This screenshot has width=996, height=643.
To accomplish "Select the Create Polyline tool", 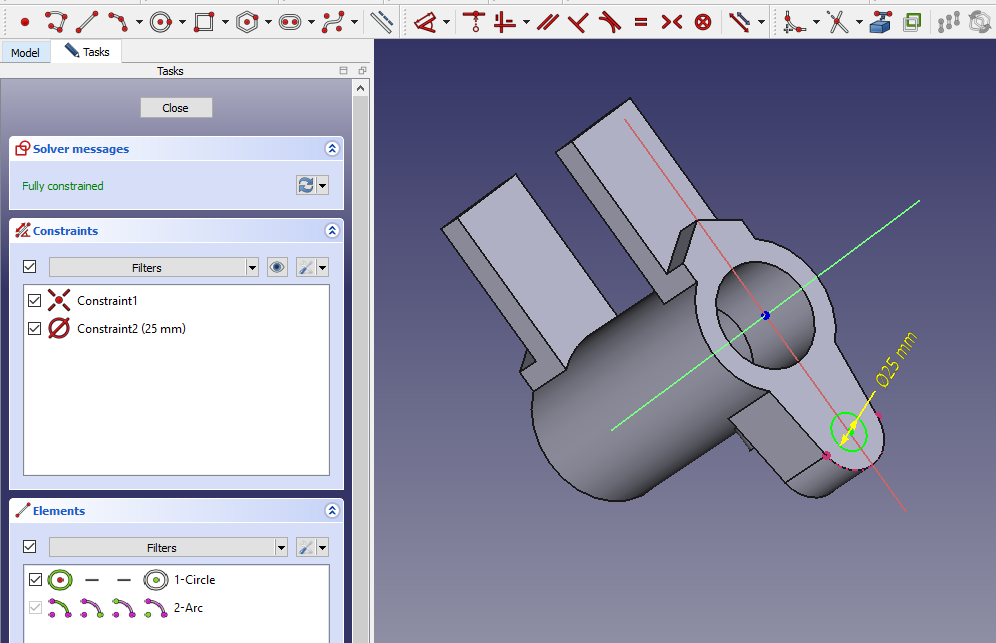I will tap(56, 21).
